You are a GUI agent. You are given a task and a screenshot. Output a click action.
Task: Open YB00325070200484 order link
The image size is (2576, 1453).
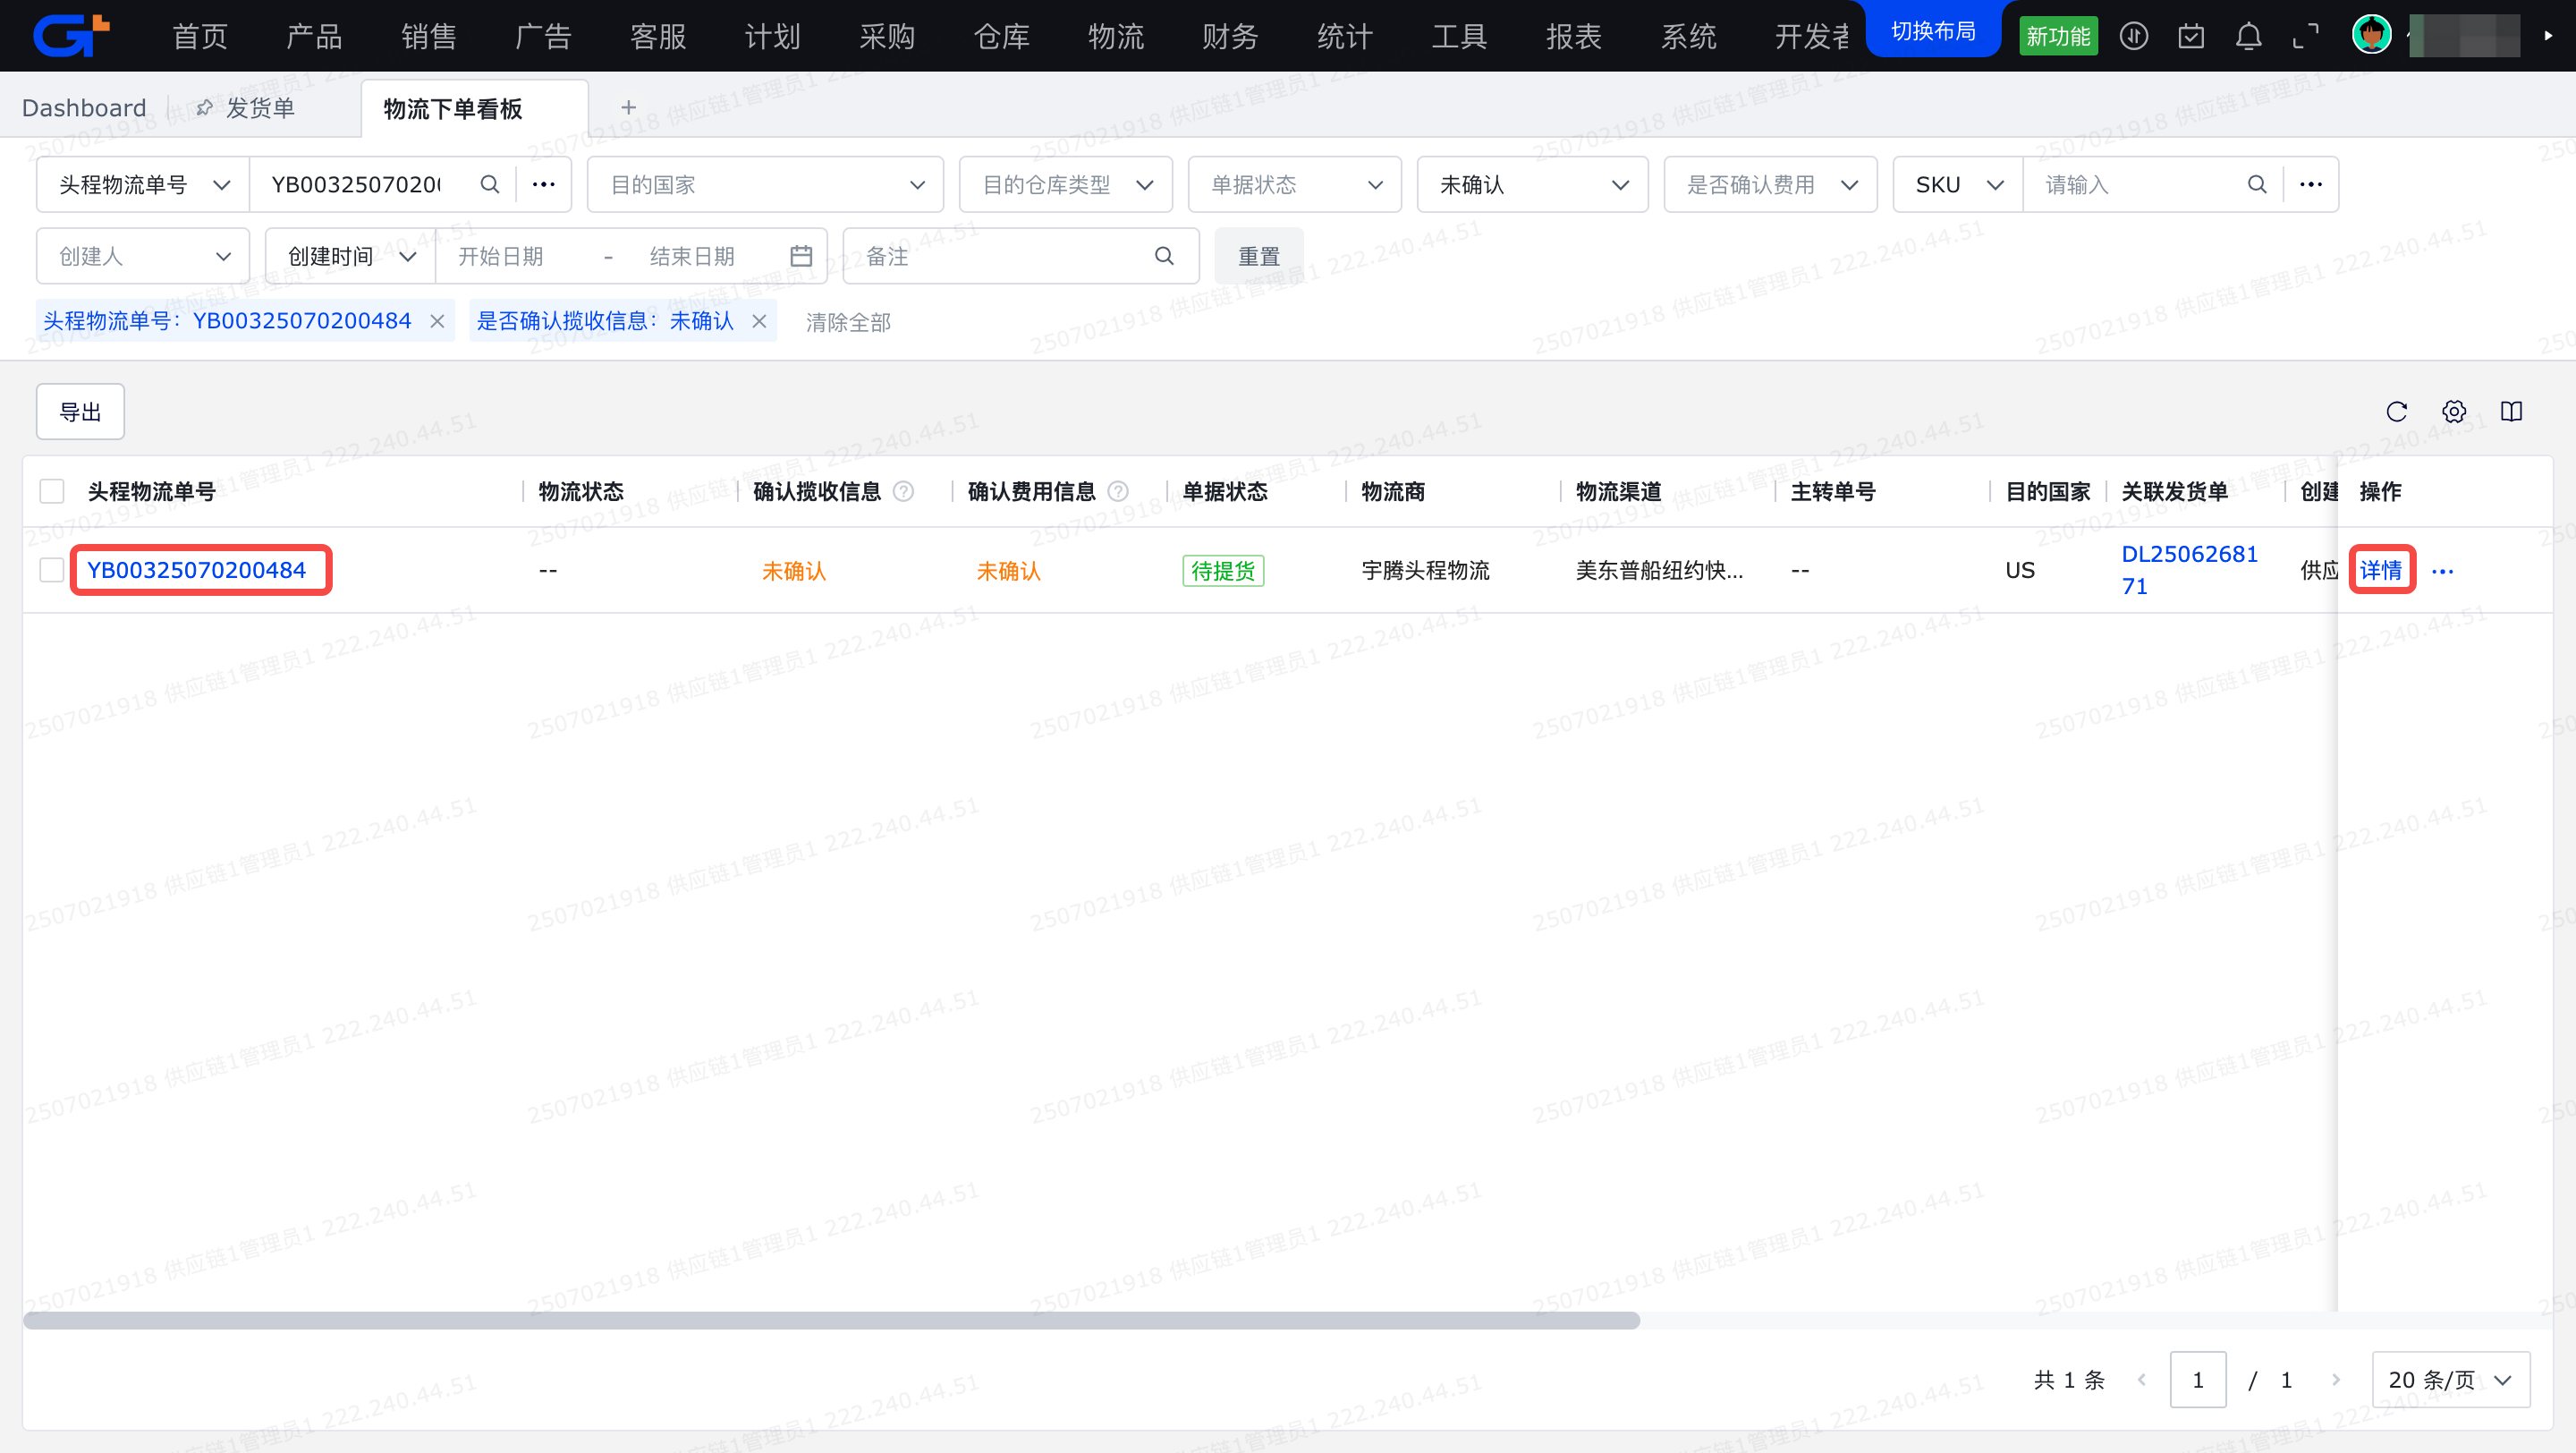click(196, 570)
